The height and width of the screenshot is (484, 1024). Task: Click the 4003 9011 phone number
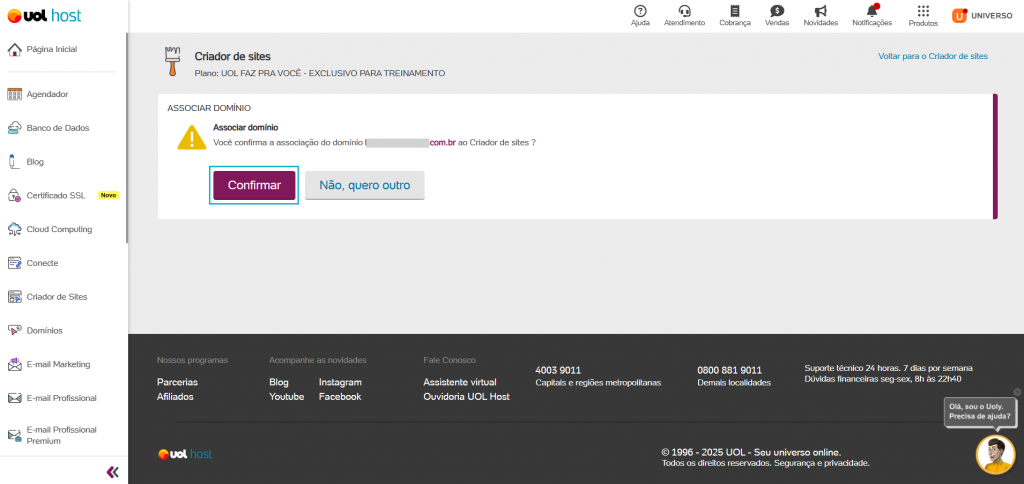tap(558, 370)
